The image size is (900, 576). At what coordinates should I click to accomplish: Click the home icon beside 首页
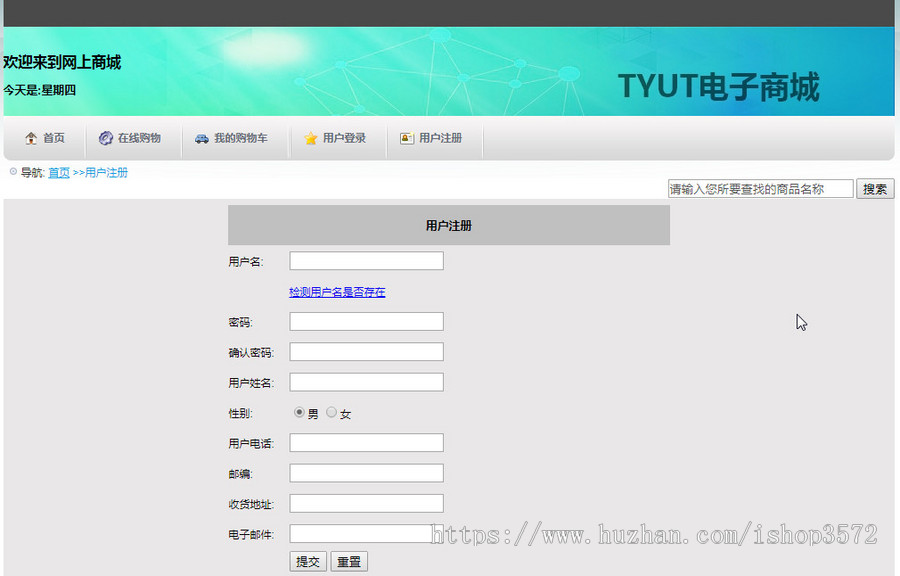tap(31, 139)
